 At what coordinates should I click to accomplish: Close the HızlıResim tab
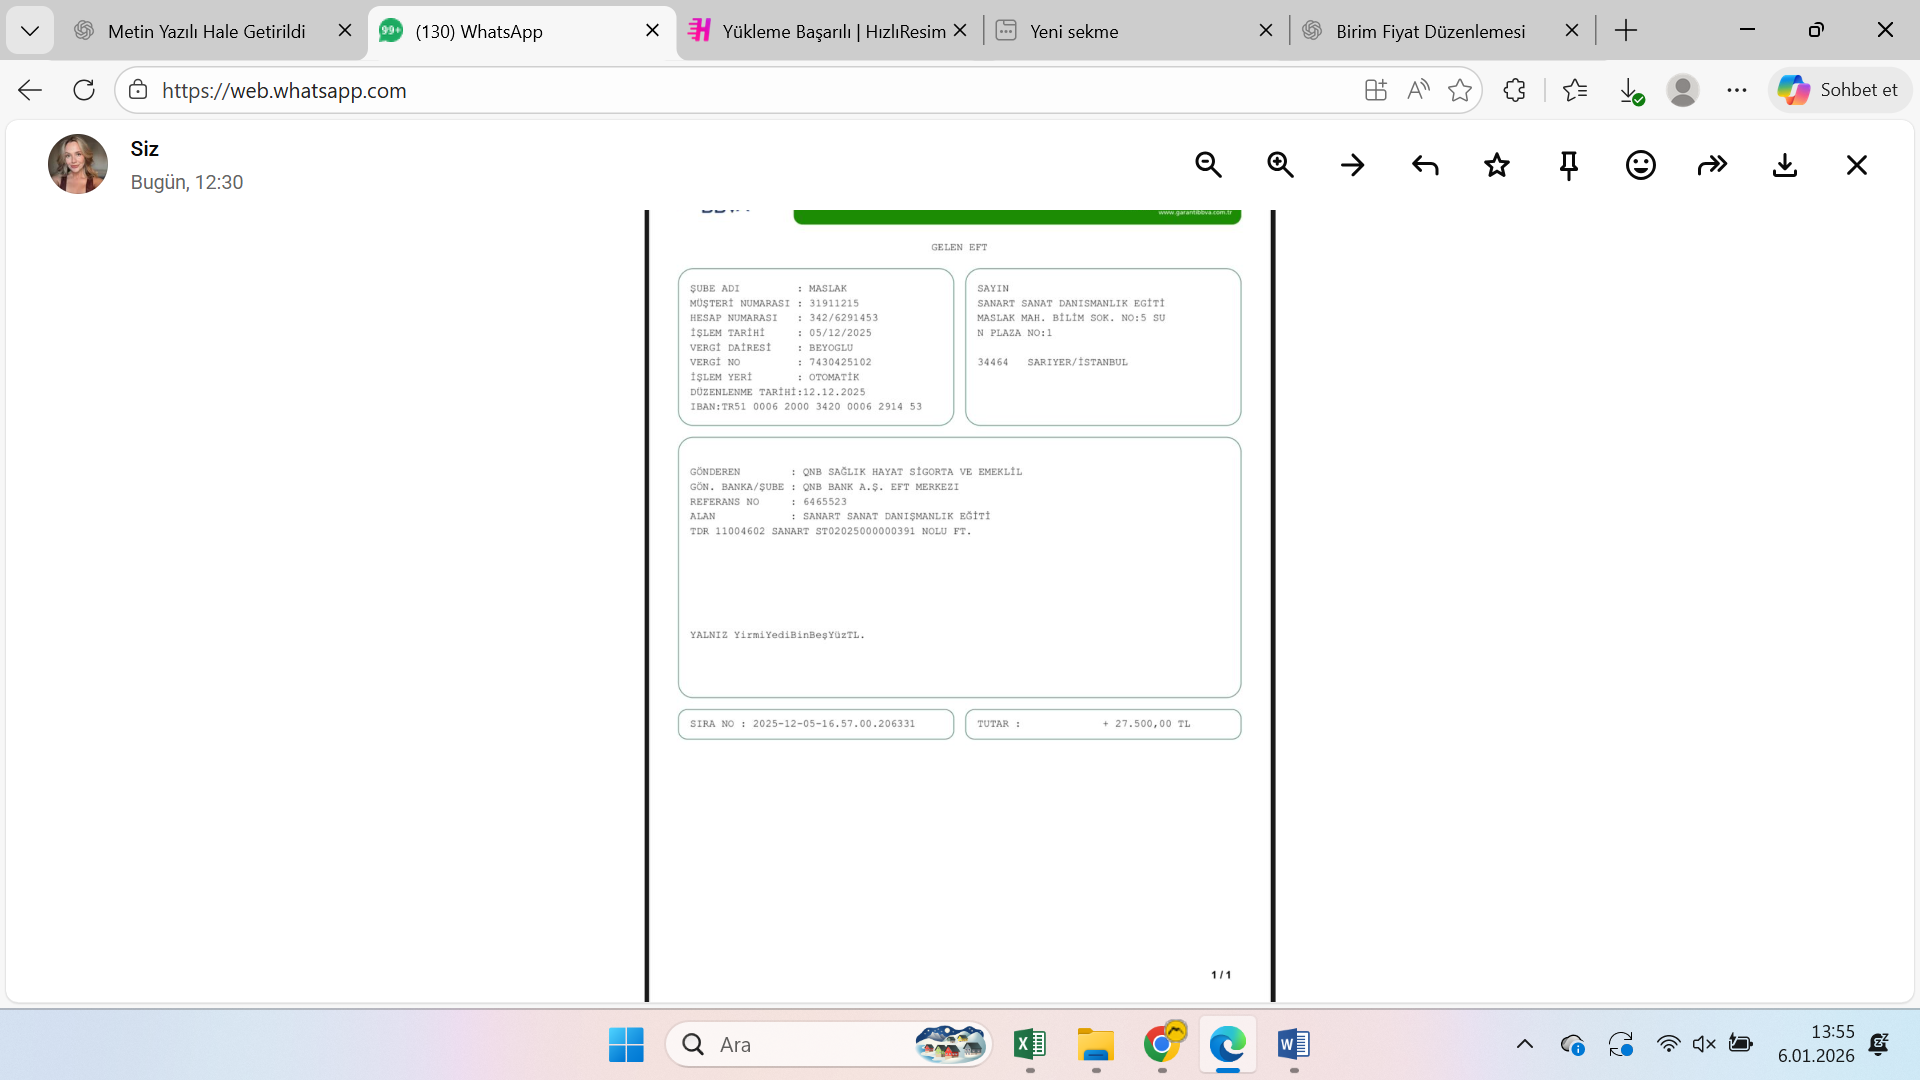(960, 31)
